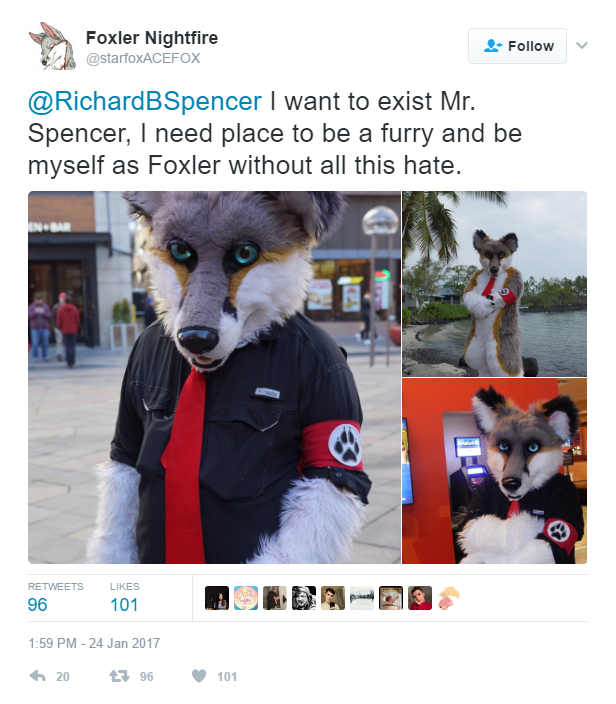Screen dimensions: 616x704
Task: Open the first liker avatar with dark background
Action: 217,598
